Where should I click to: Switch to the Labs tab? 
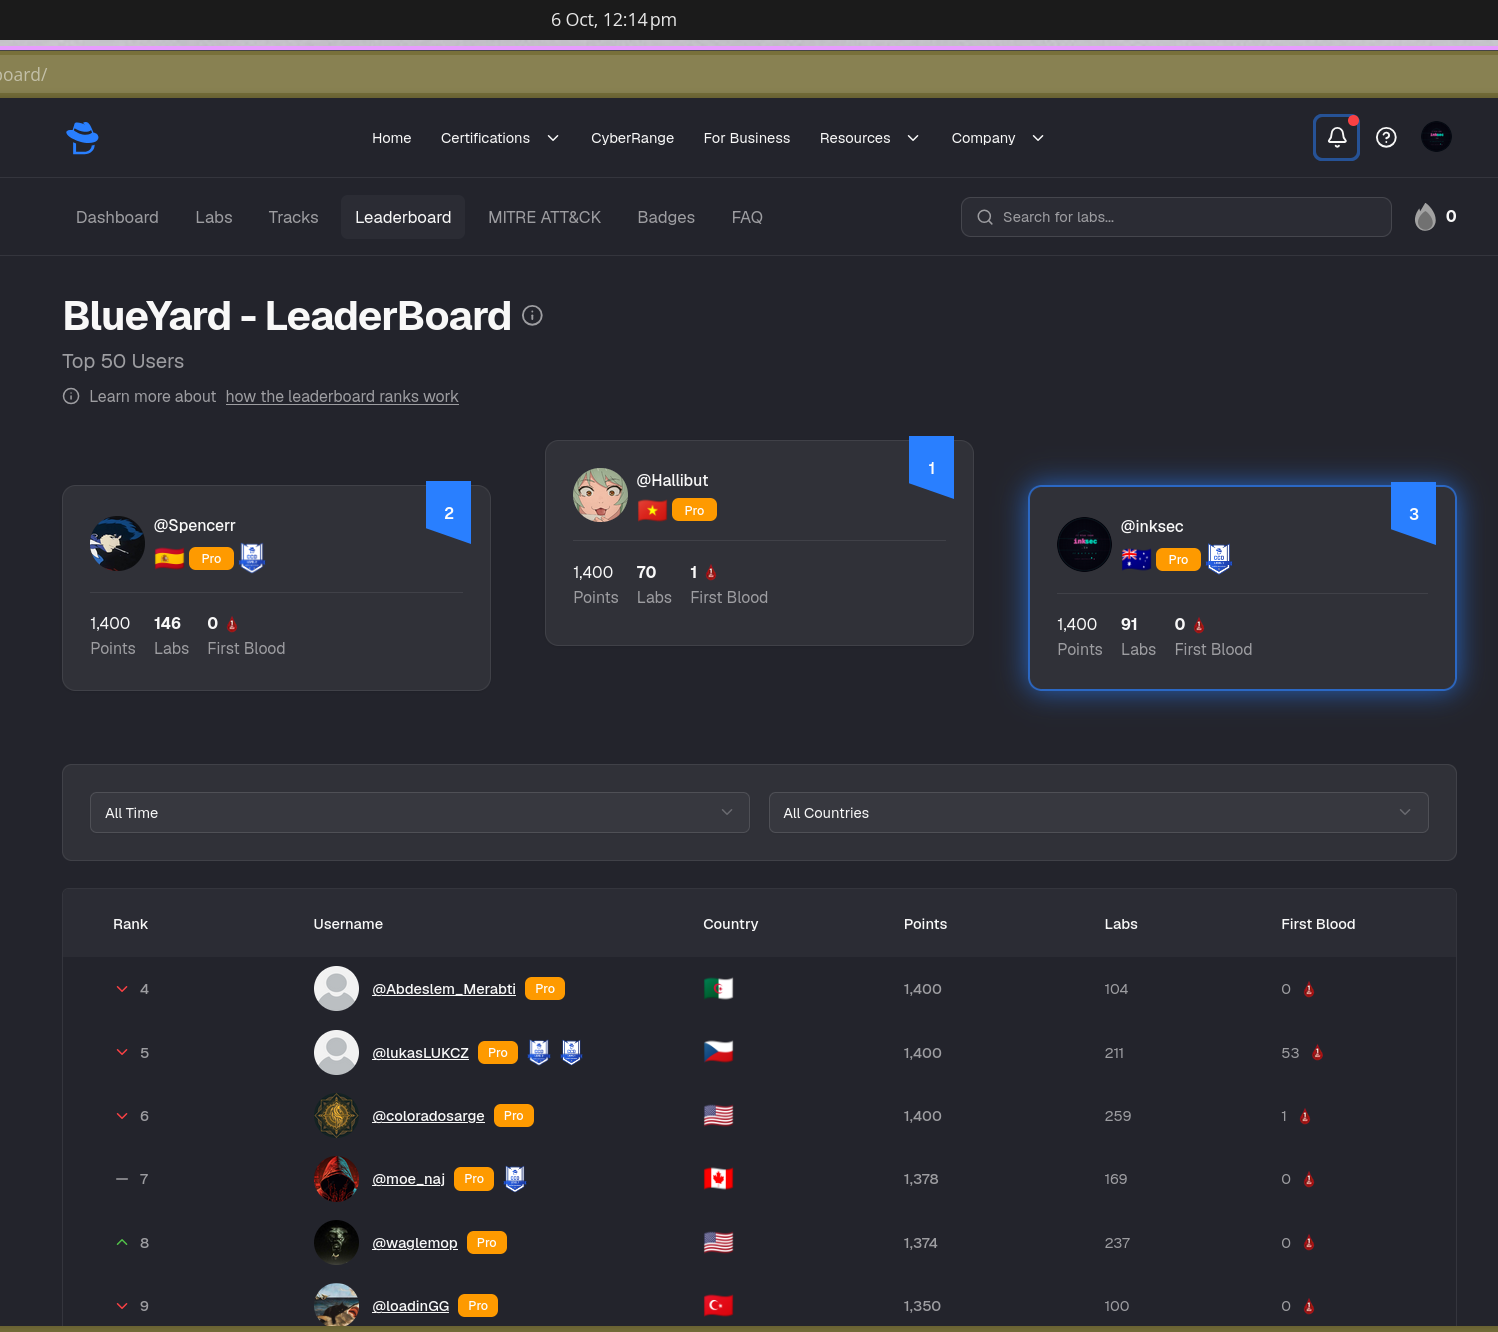pyautogui.click(x=214, y=217)
